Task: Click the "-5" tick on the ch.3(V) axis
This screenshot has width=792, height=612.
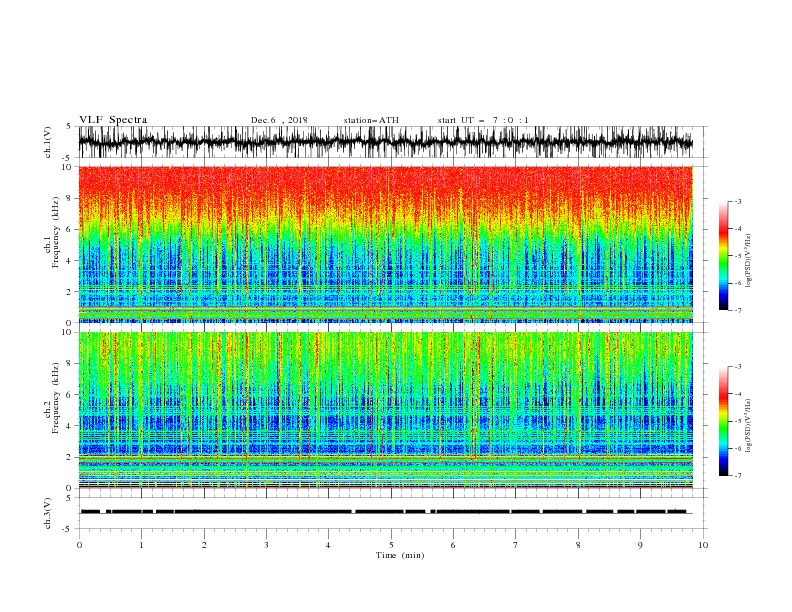Action: click(68, 529)
